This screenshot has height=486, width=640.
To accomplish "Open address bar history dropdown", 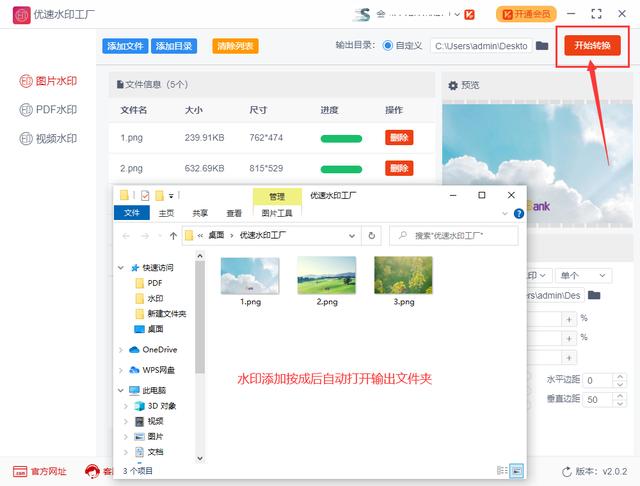I will (352, 236).
